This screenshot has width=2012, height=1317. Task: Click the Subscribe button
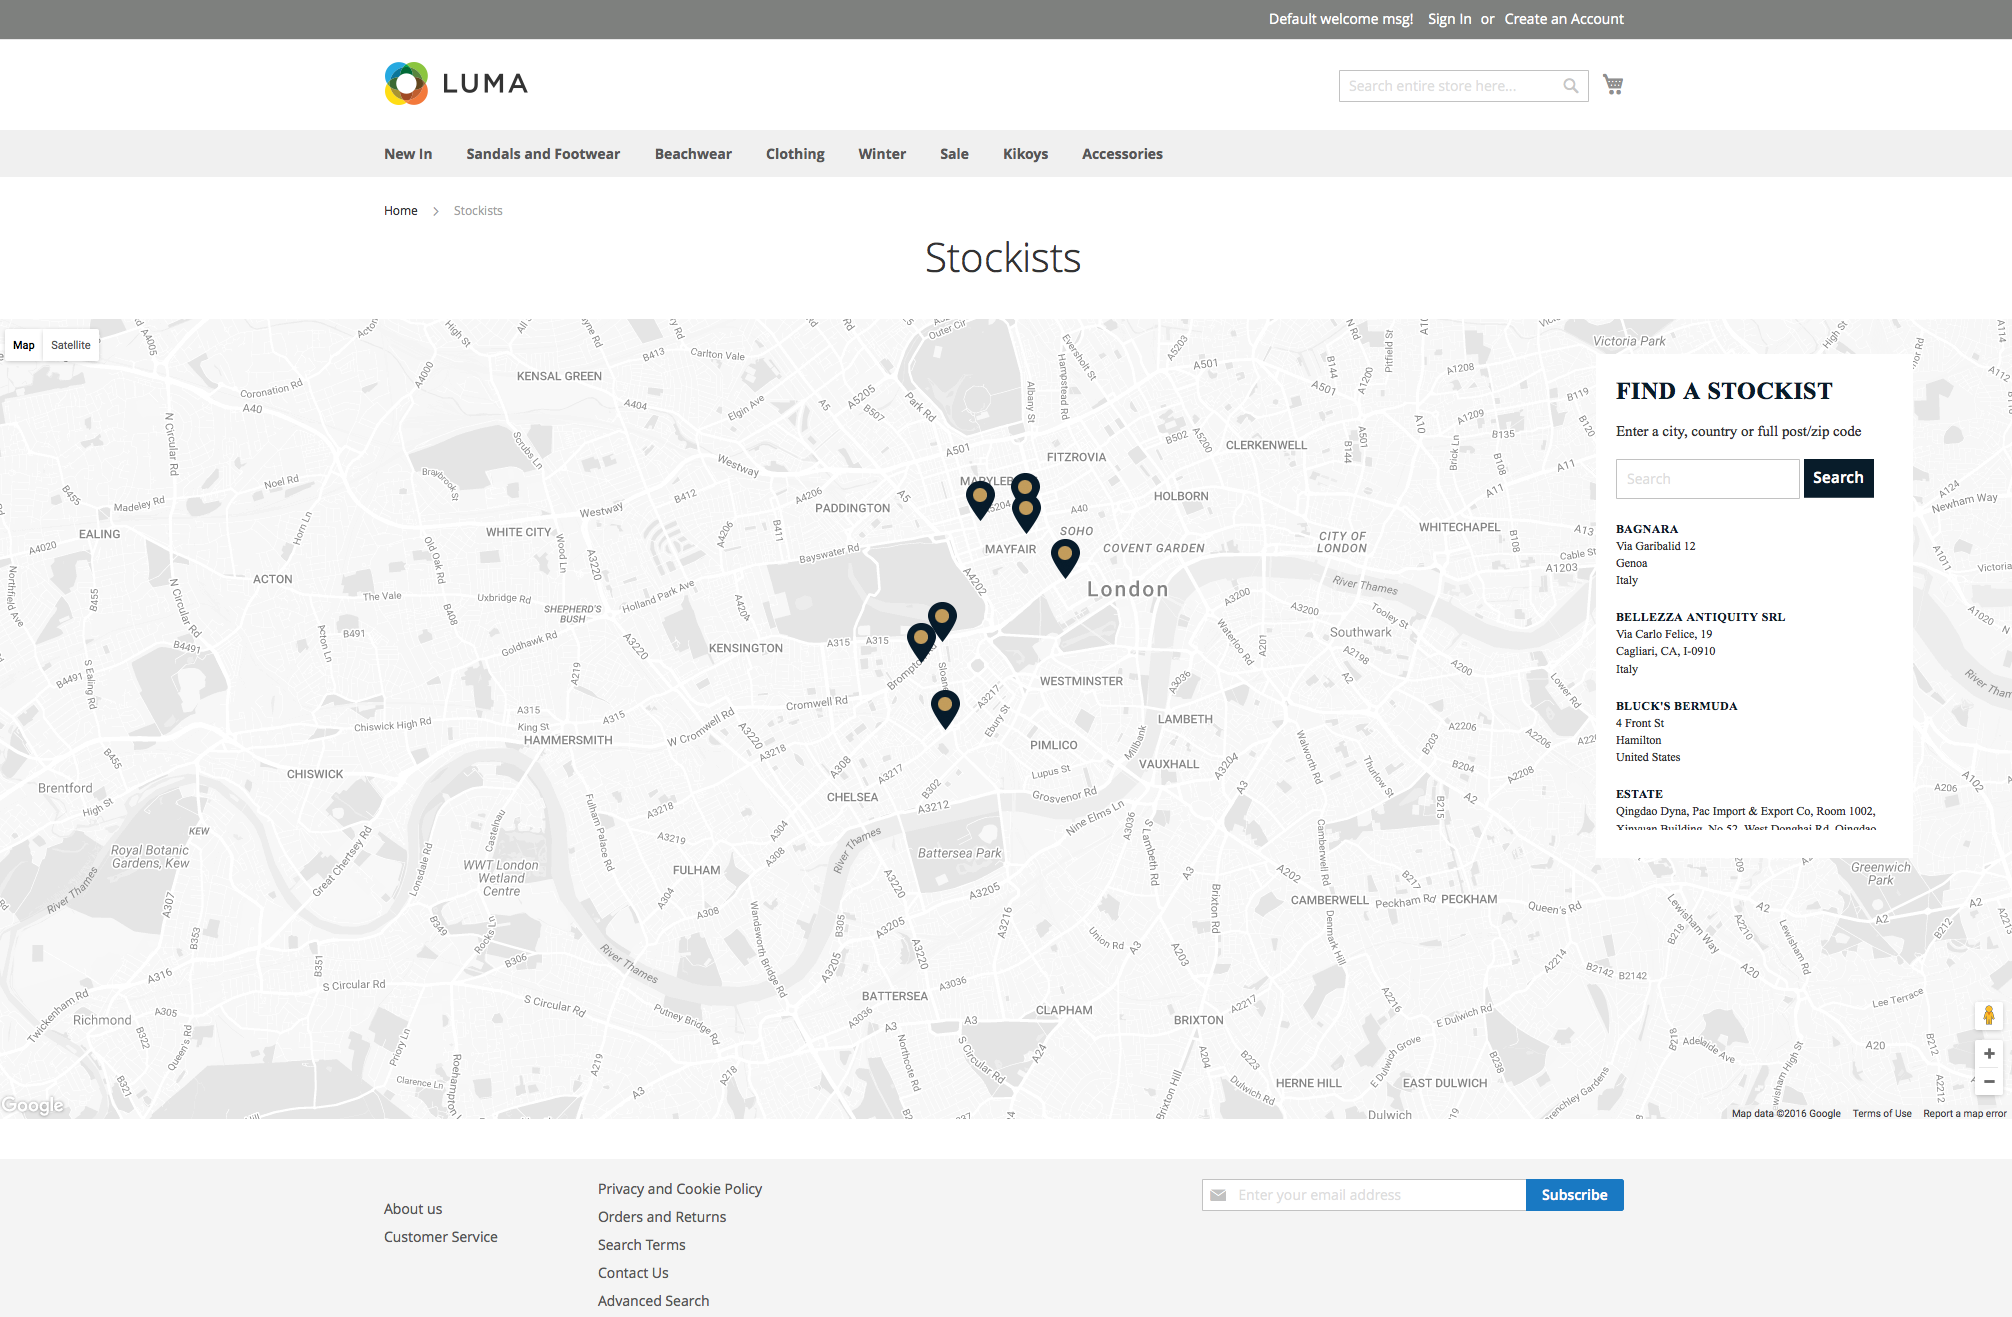point(1573,1195)
